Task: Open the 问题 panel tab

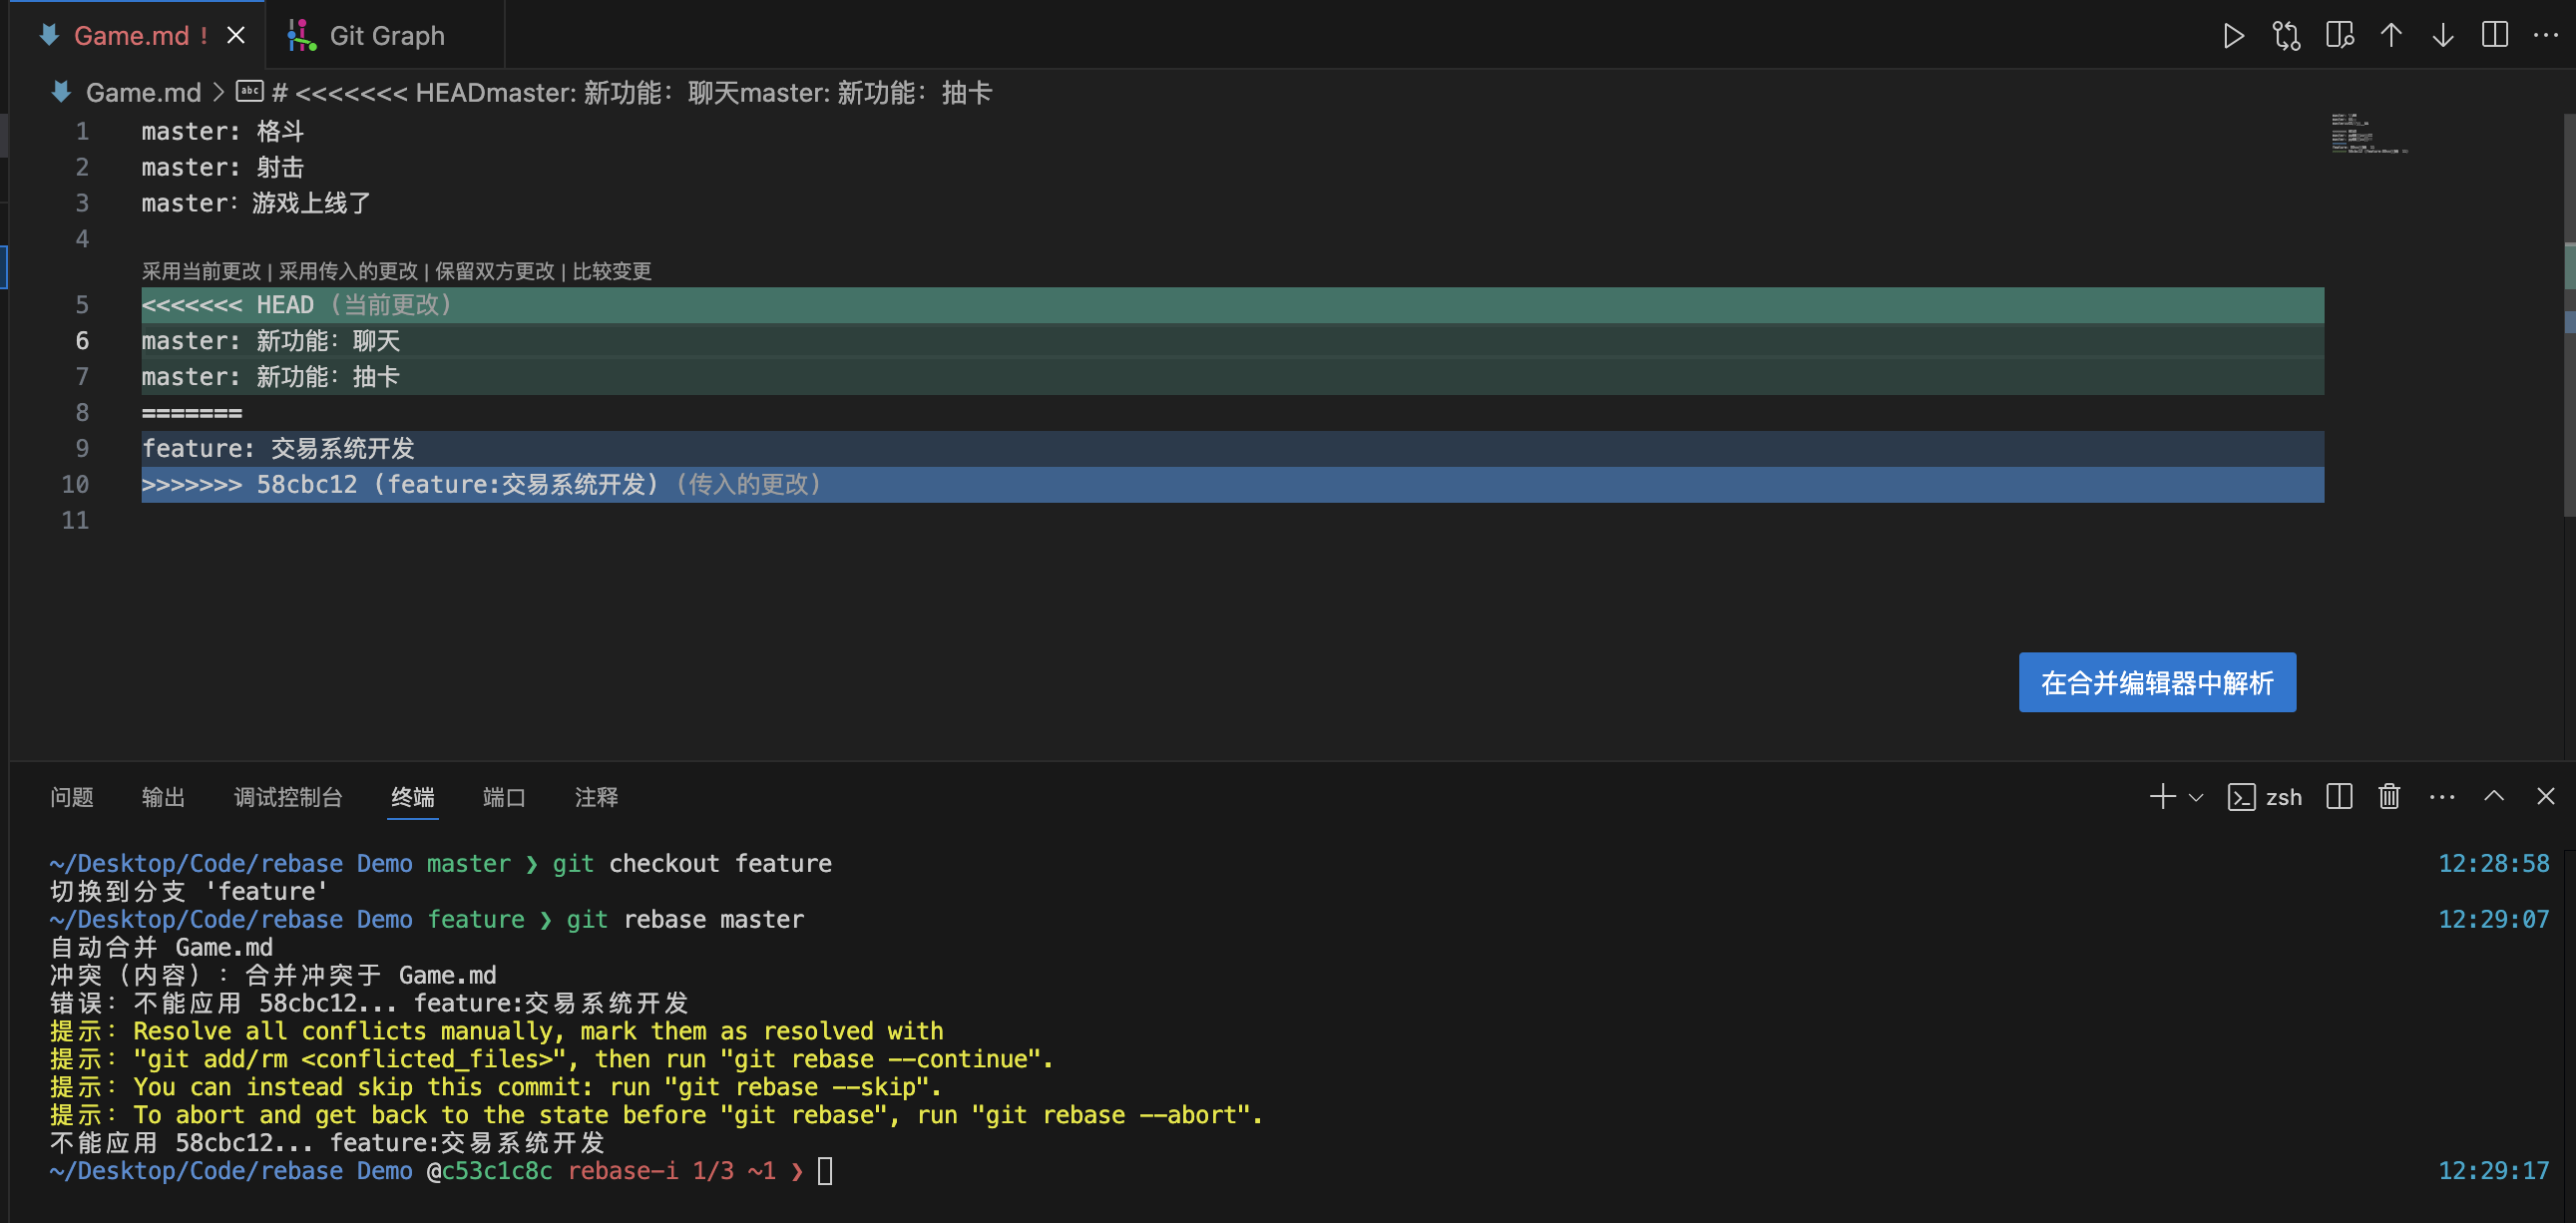Action: [x=72, y=797]
